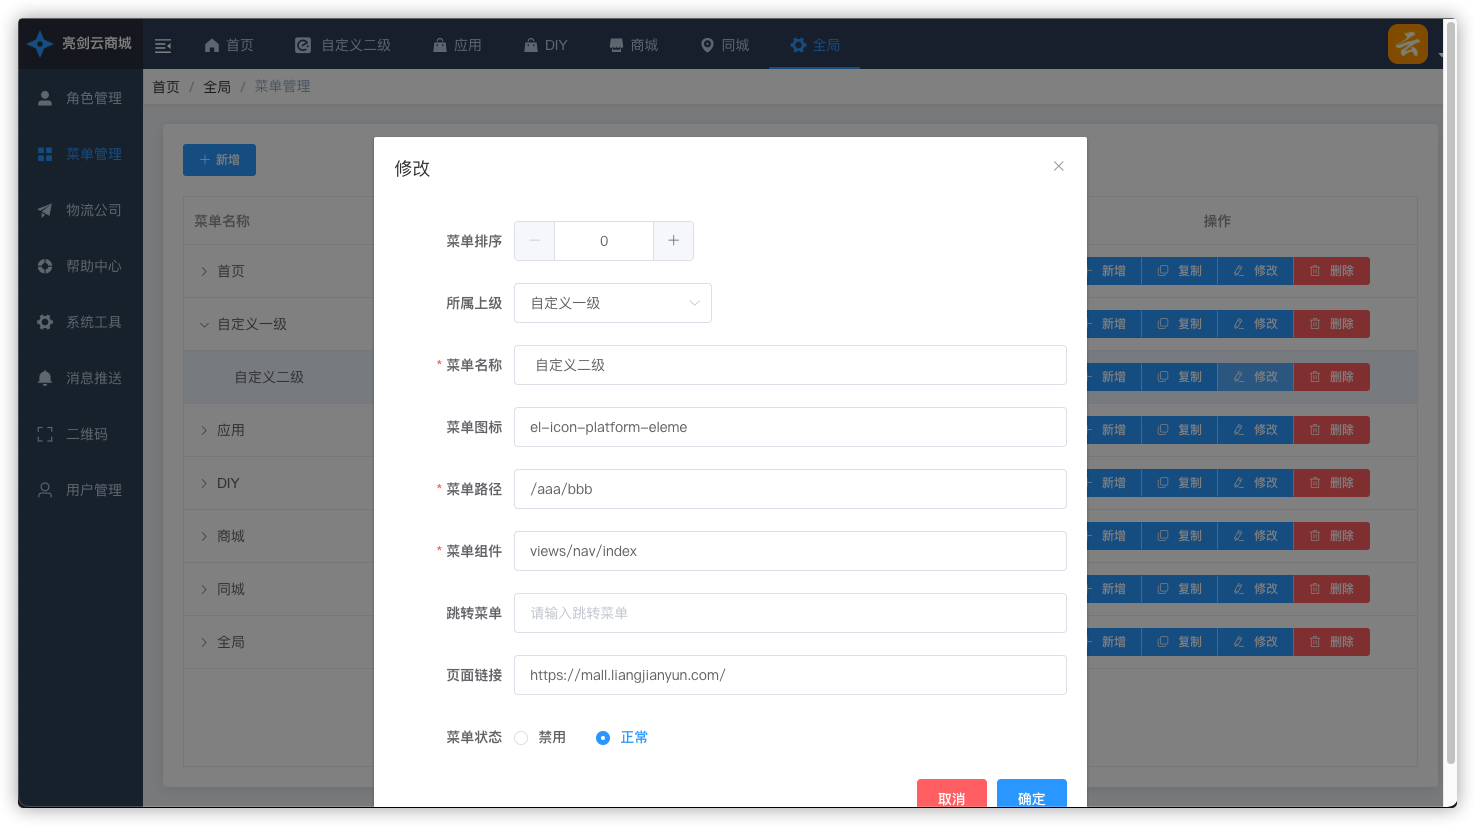Switch to the 应用 top tab
1475x826 pixels.
pyautogui.click(x=457, y=45)
